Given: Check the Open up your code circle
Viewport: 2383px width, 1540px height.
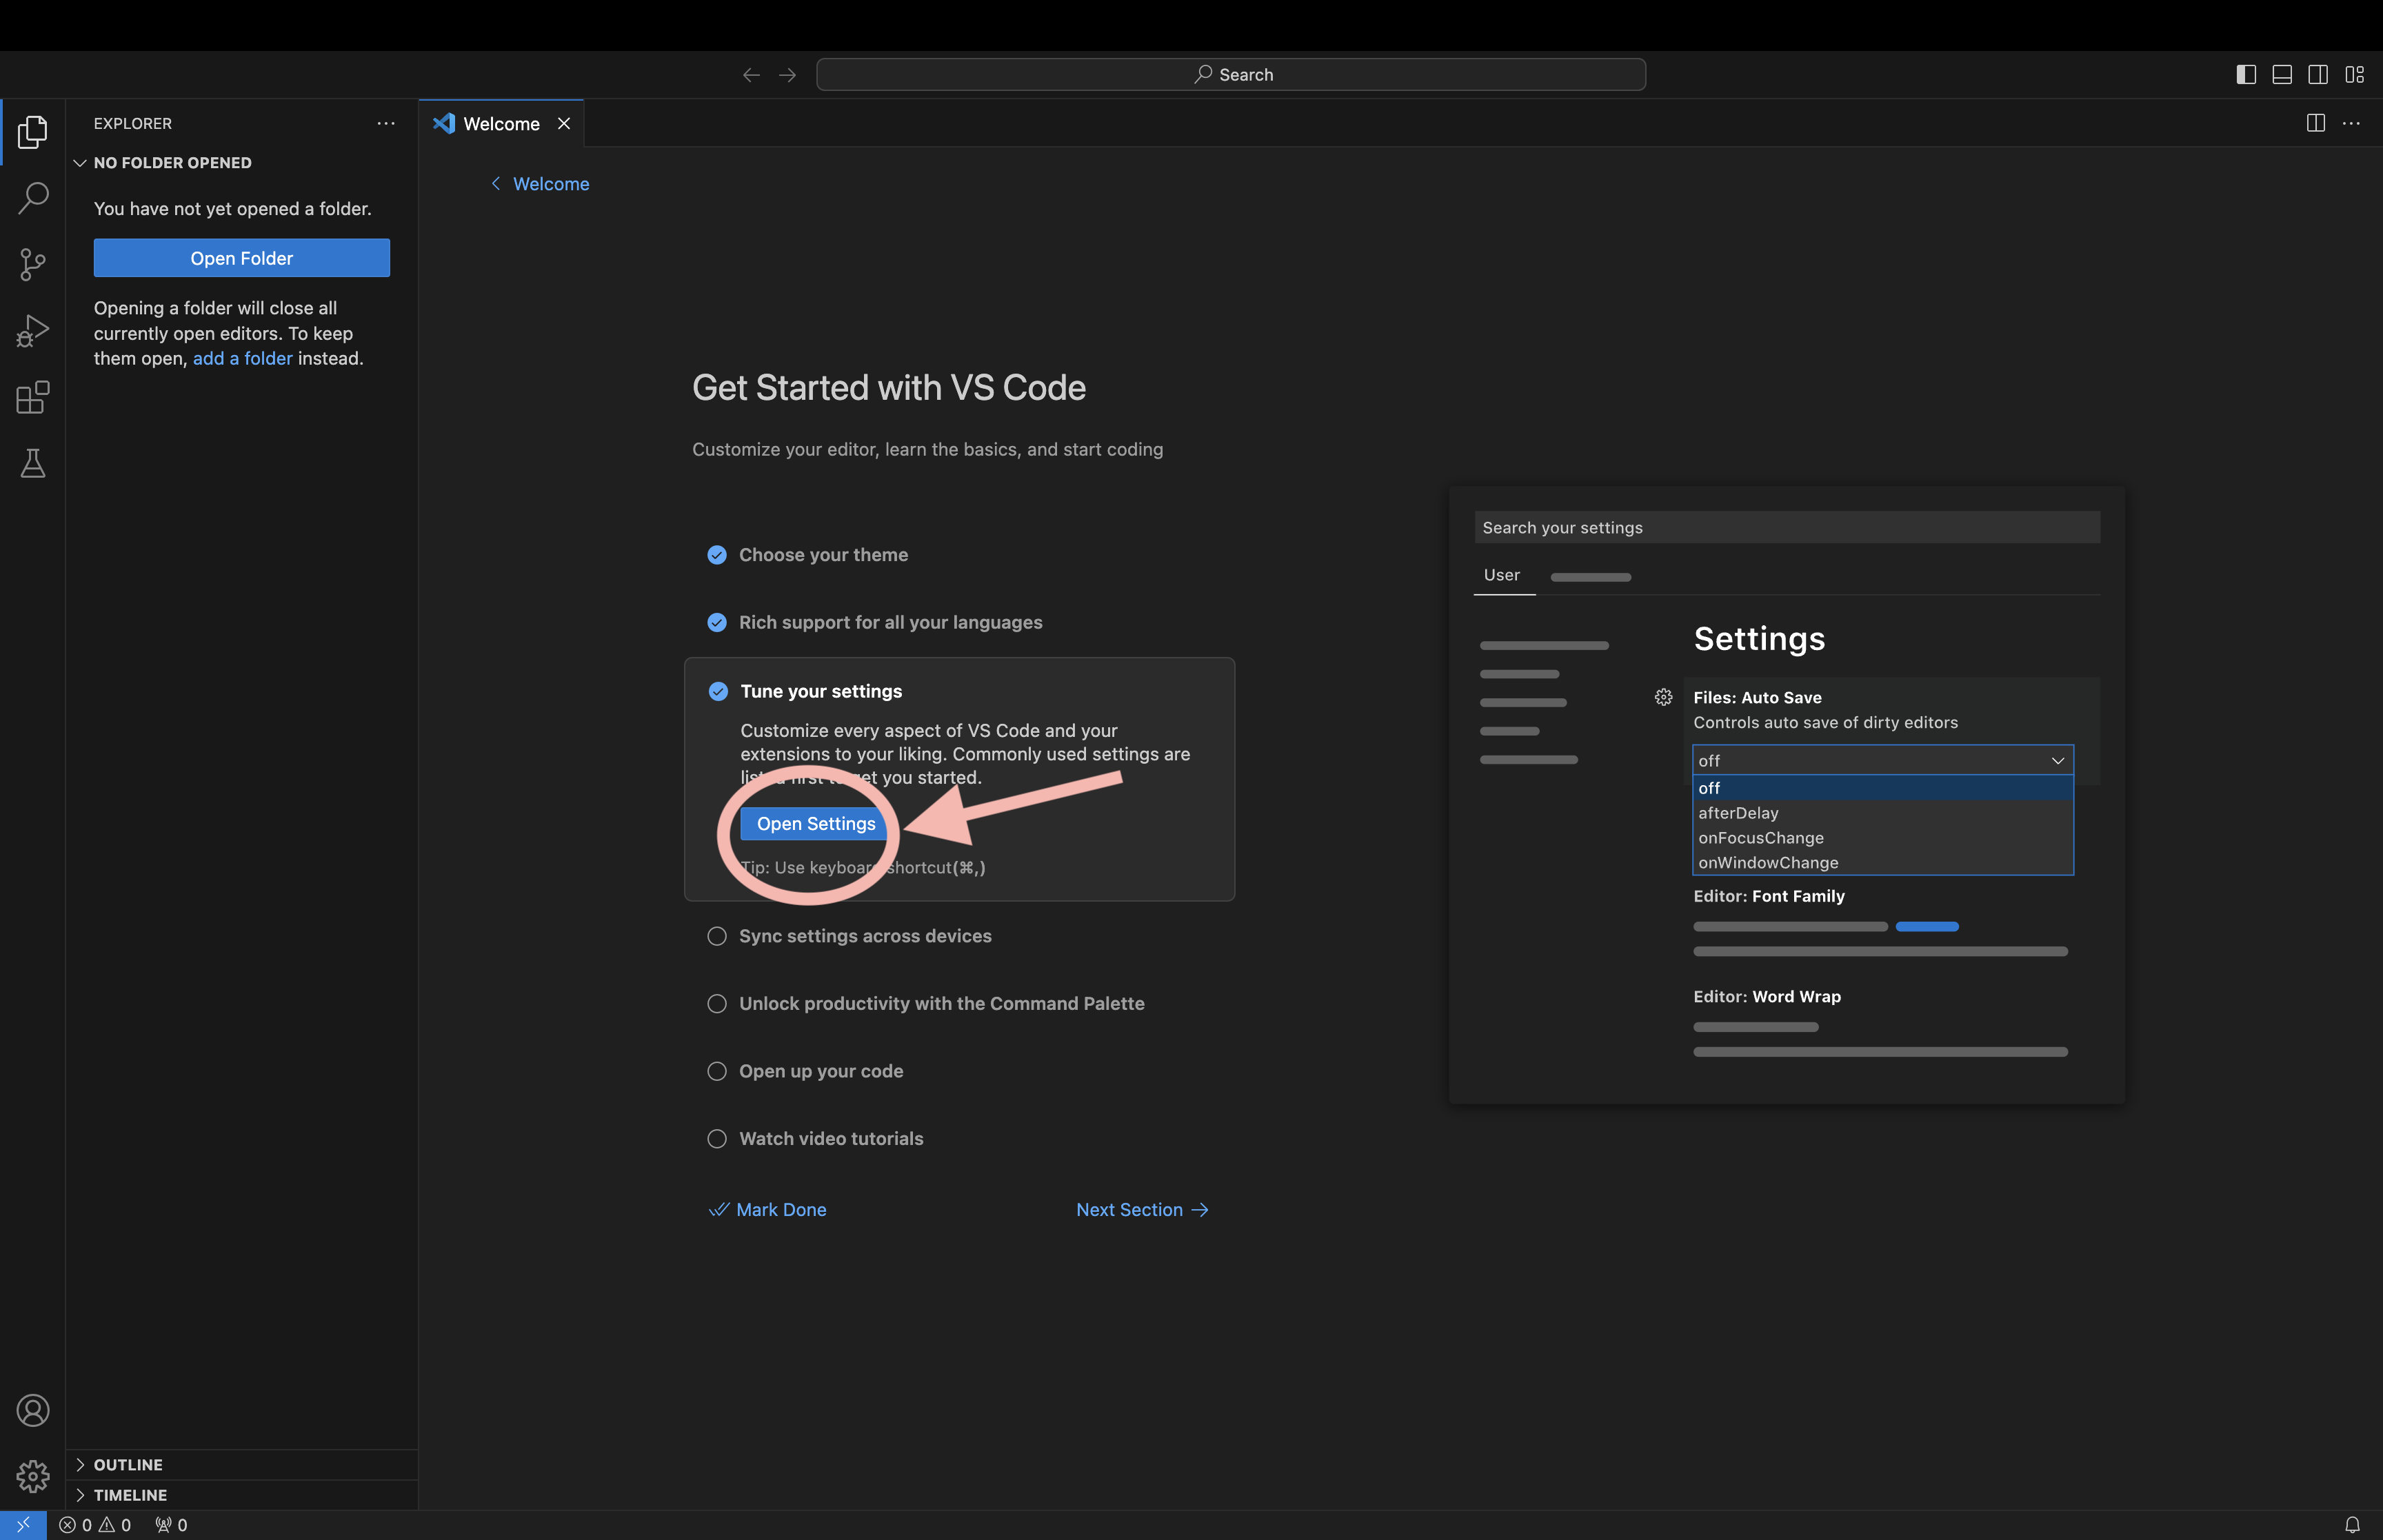Looking at the screenshot, I should pos(717,1071).
